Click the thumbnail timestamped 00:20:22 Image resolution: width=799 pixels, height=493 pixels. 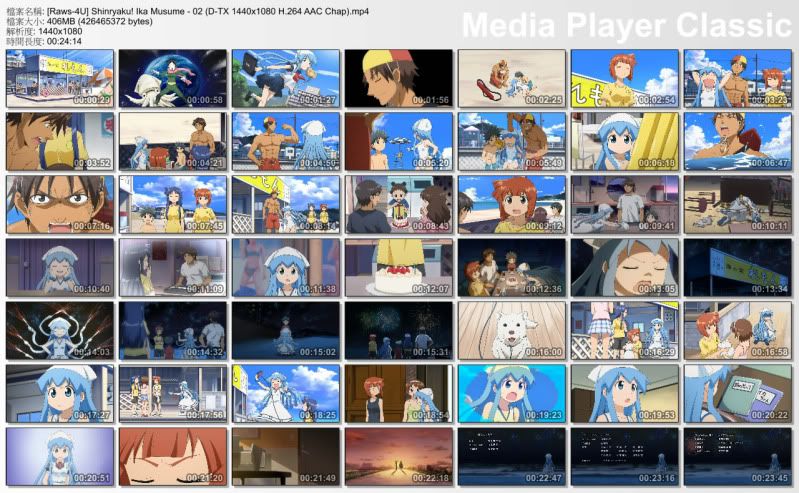tap(738, 393)
